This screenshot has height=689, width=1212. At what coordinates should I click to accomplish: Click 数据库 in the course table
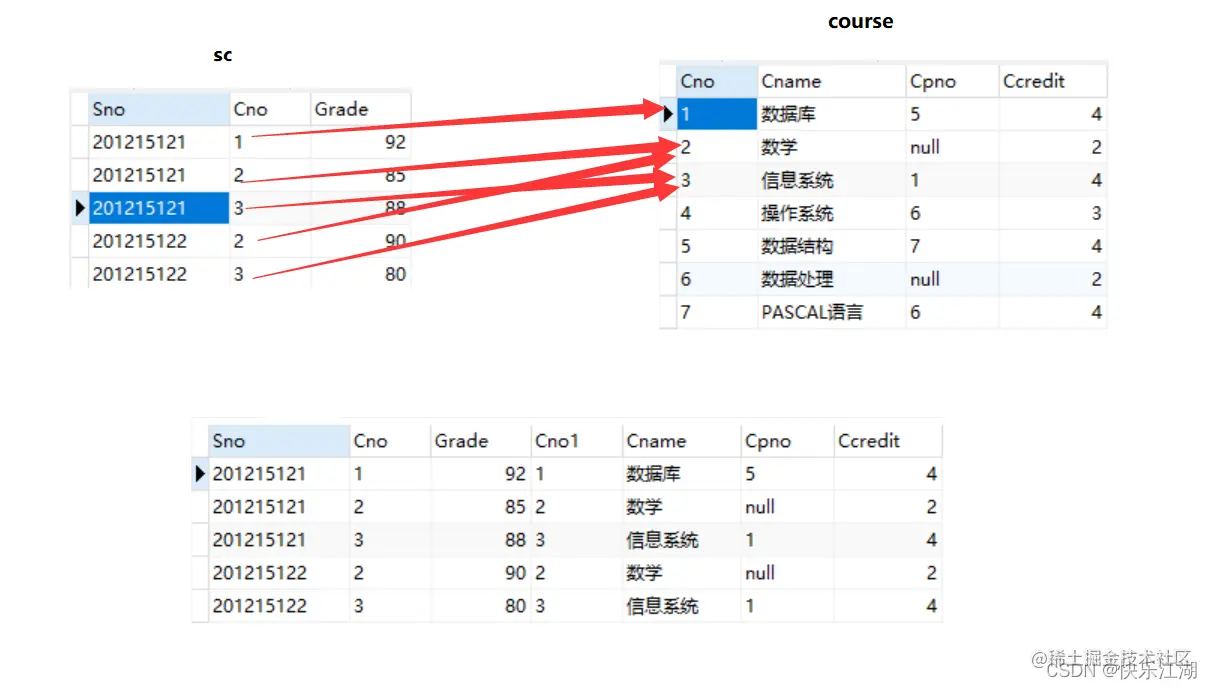tap(788, 114)
